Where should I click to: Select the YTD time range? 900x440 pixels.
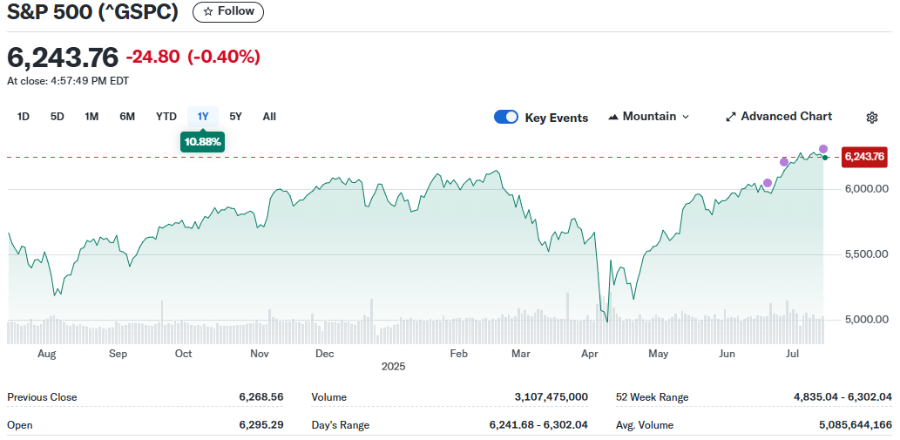click(166, 116)
